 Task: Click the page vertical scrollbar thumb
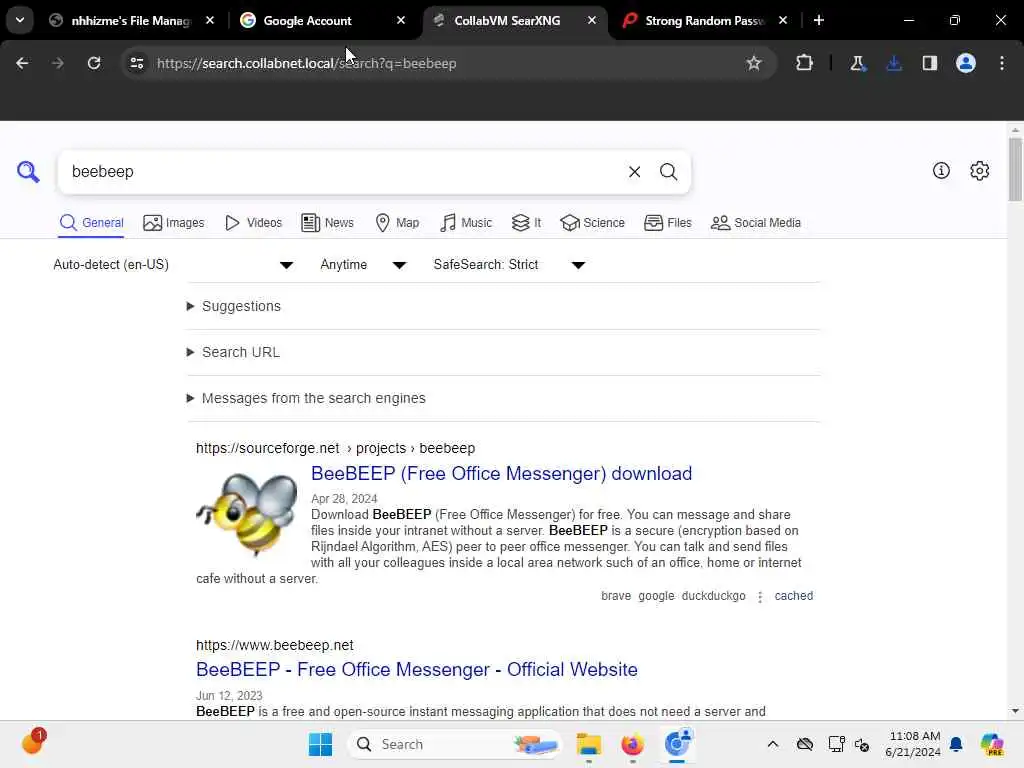(x=1014, y=169)
